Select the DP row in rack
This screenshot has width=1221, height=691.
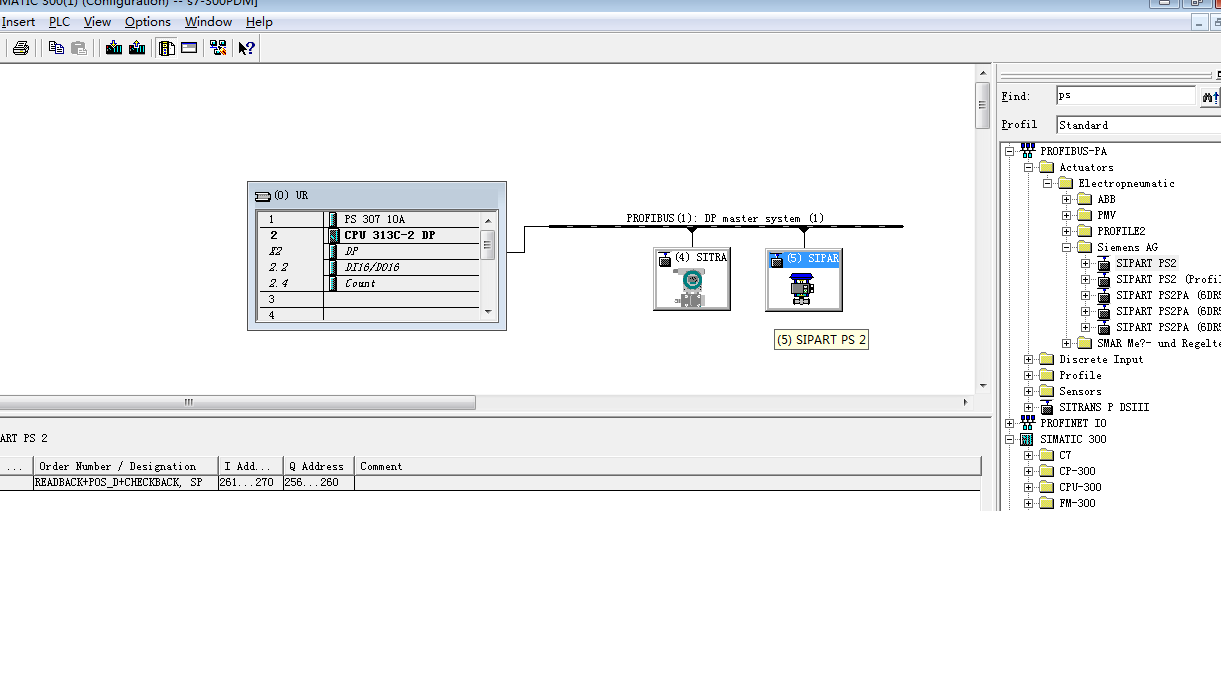(x=370, y=251)
